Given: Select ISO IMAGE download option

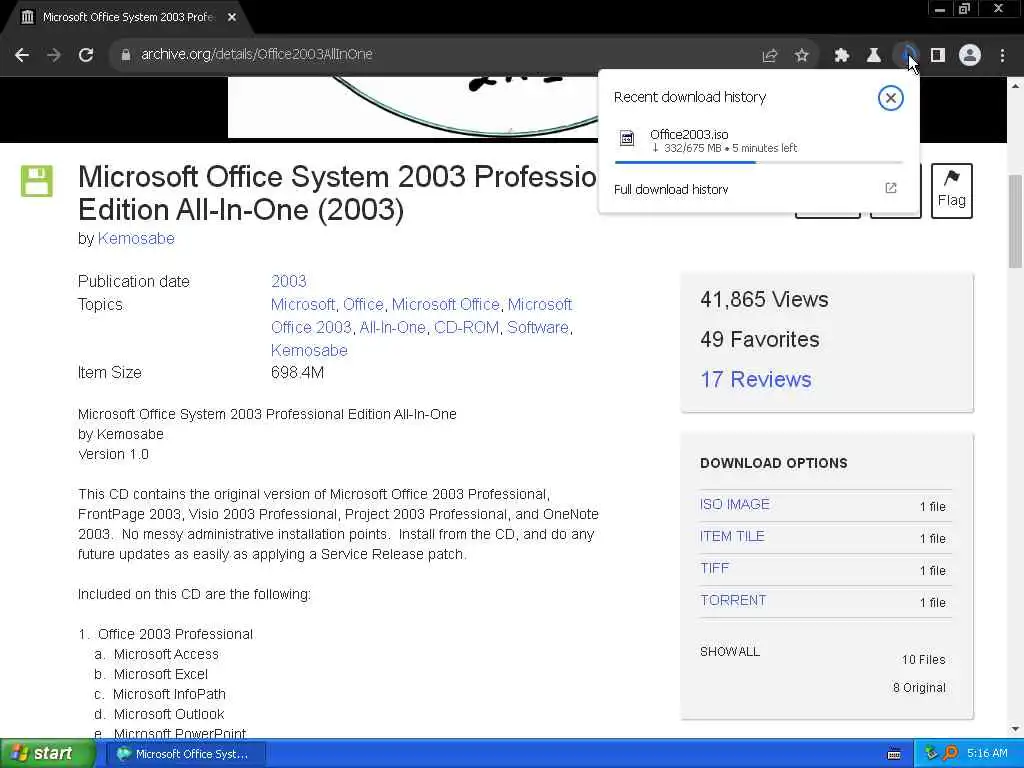Looking at the screenshot, I should (735, 504).
